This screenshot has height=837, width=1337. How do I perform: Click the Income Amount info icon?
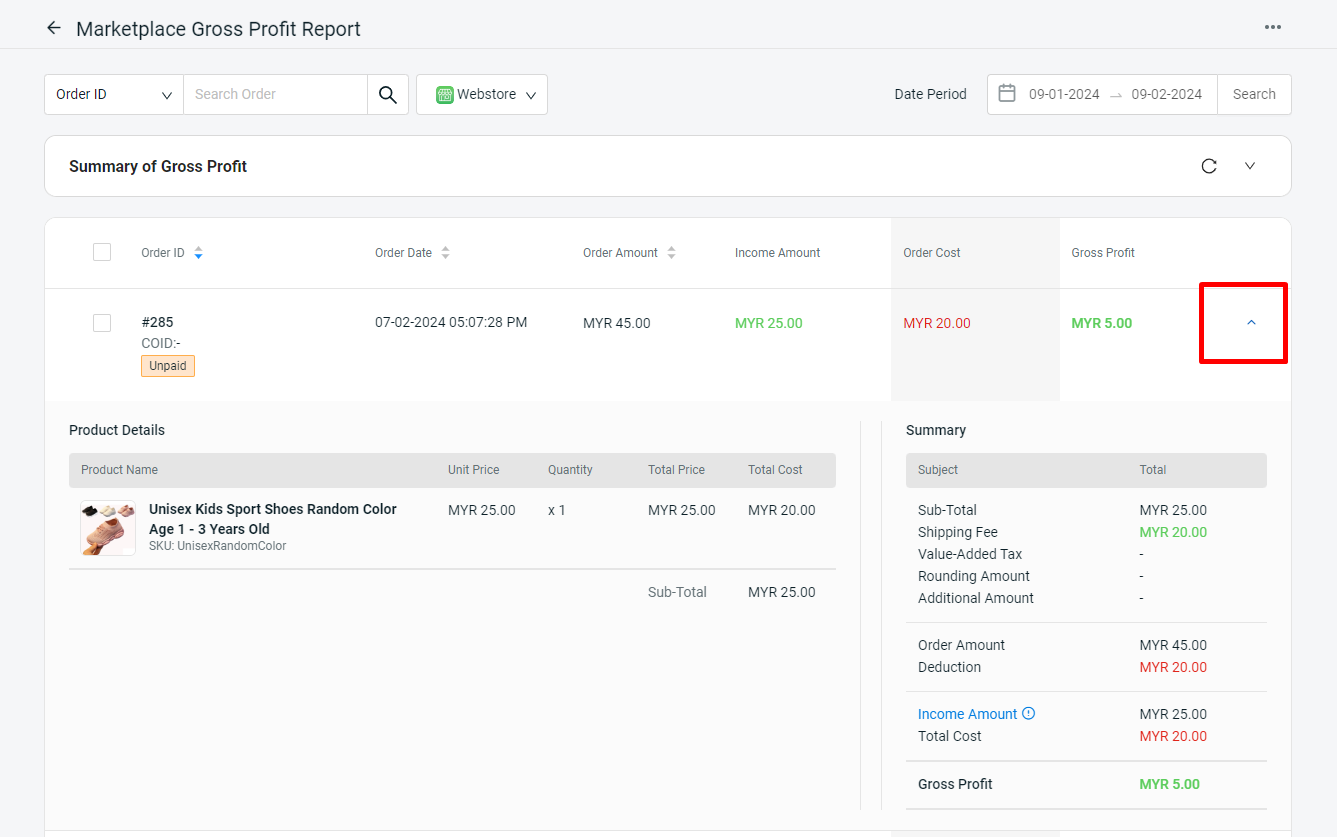click(x=1029, y=714)
